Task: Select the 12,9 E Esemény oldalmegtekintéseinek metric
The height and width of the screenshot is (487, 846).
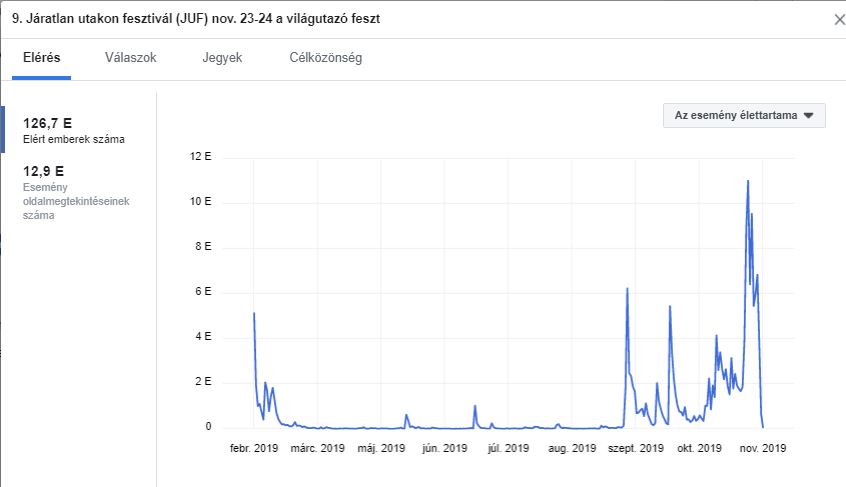Action: point(78,192)
